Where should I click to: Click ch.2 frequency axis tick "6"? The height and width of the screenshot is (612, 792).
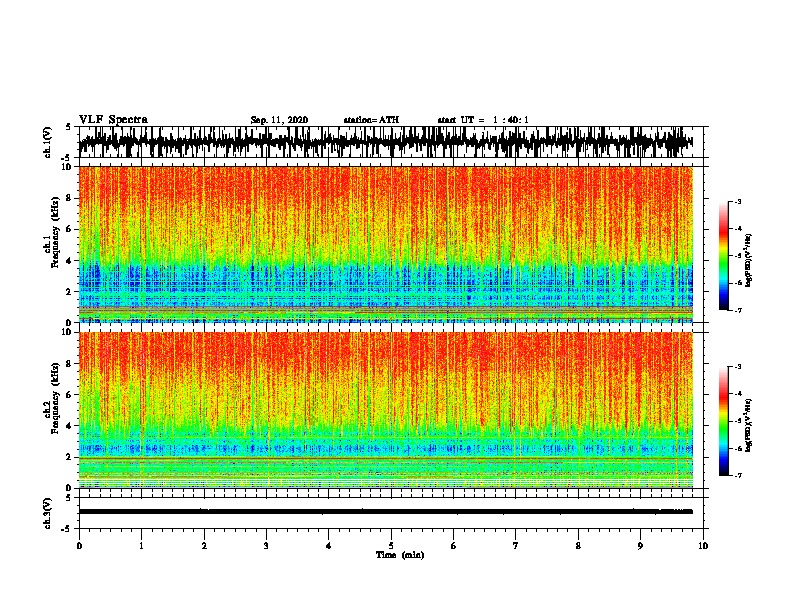(70, 395)
